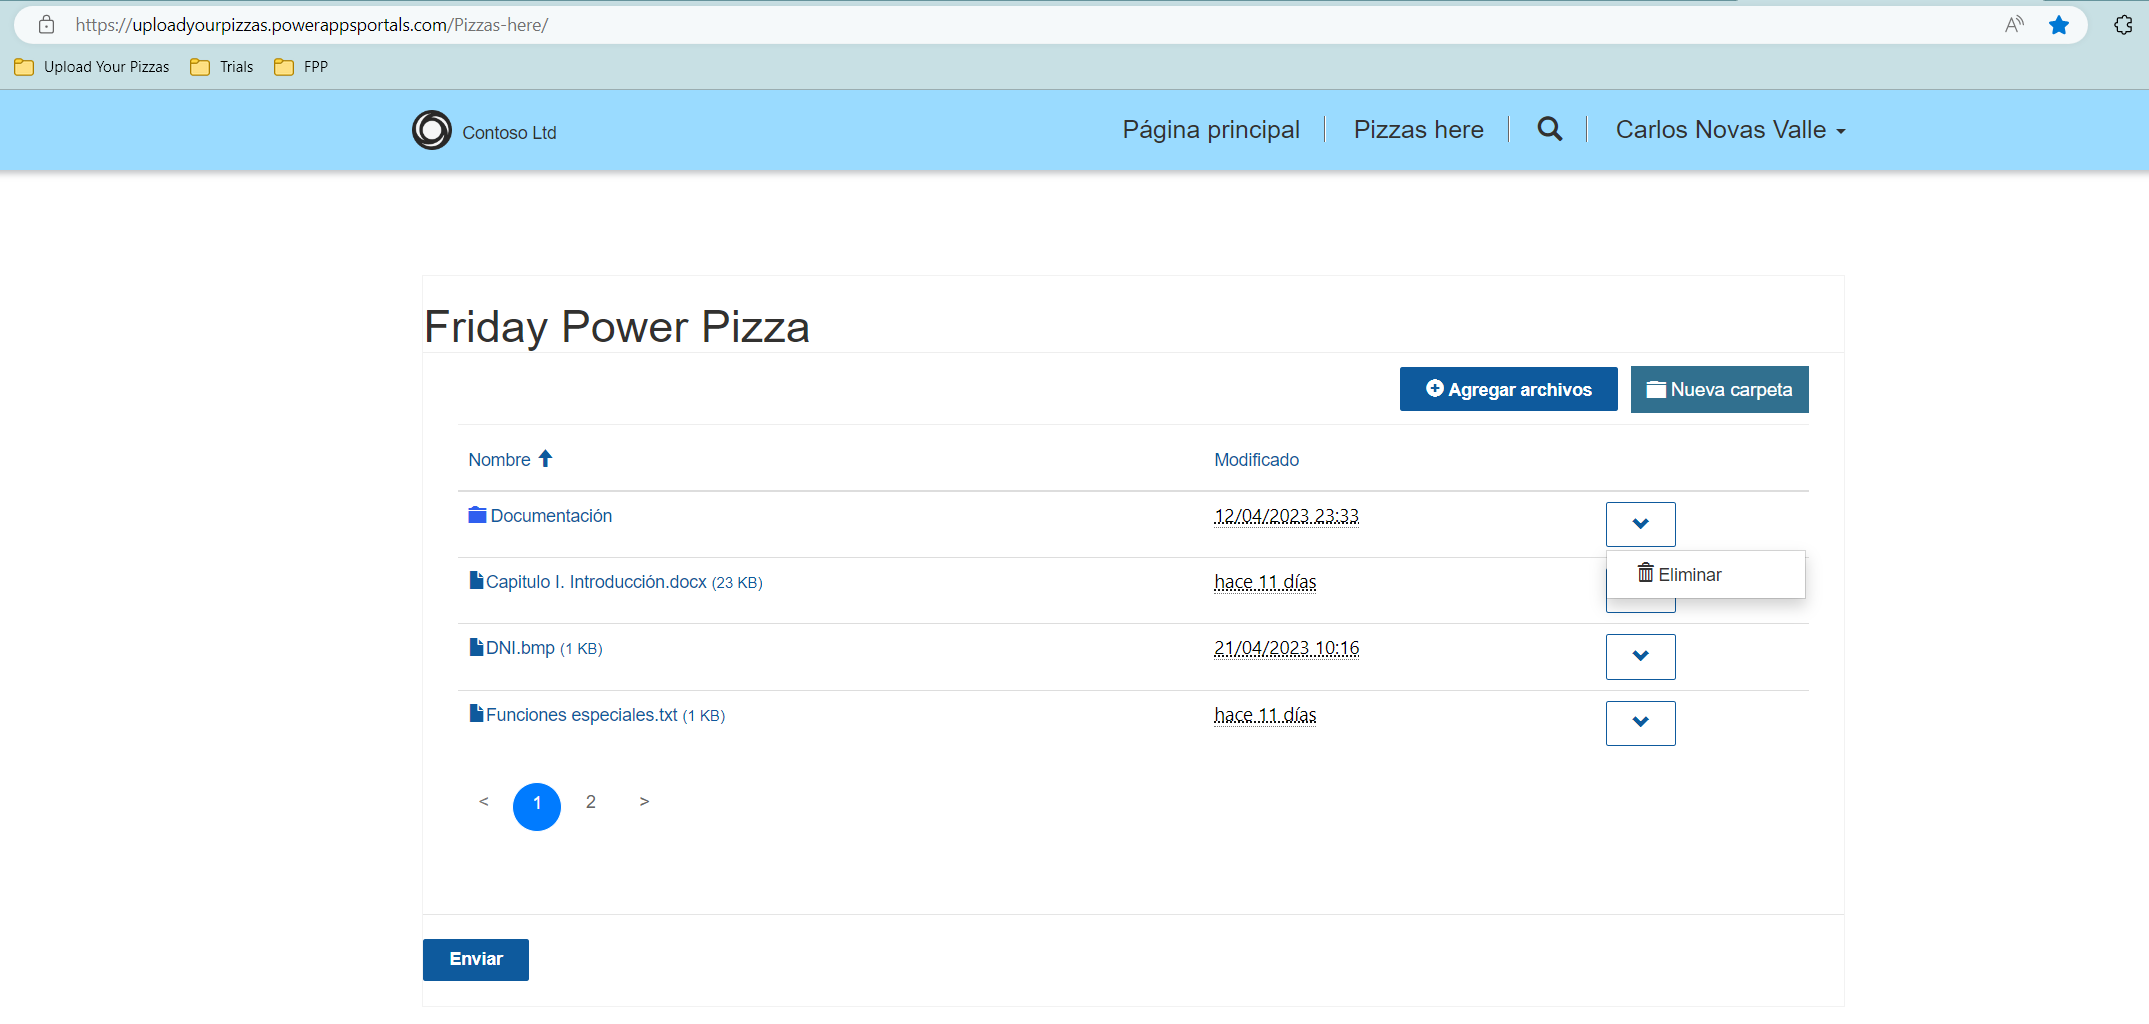This screenshot has height=1024, width=2149.
Task: Expand the DNI.bmp row action dropdown
Action: click(x=1640, y=657)
